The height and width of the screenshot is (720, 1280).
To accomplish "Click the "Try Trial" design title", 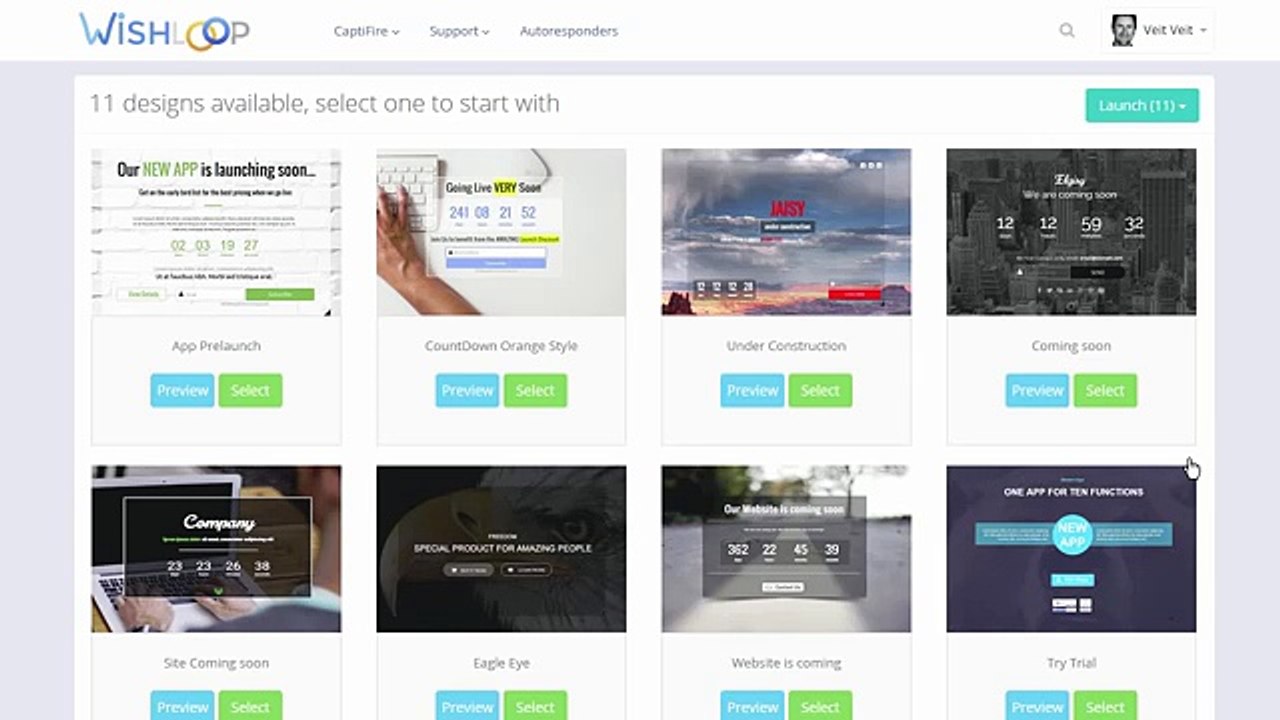I will click(x=1071, y=663).
